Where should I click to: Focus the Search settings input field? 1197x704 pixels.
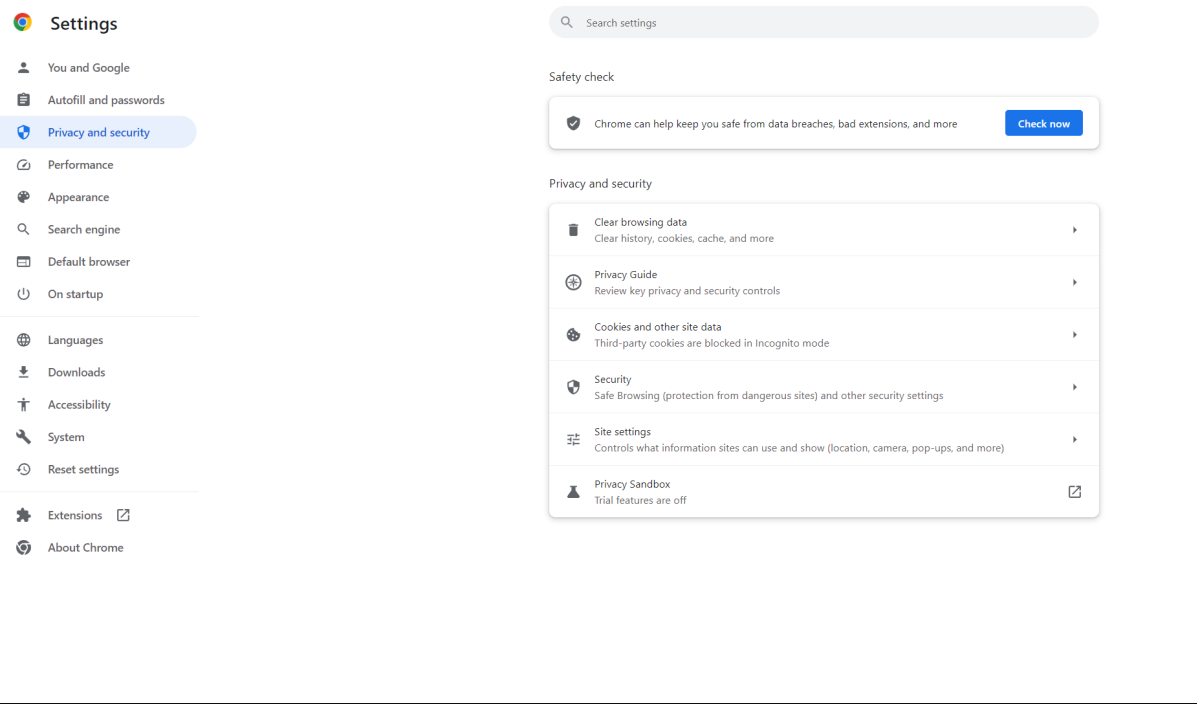(x=824, y=22)
